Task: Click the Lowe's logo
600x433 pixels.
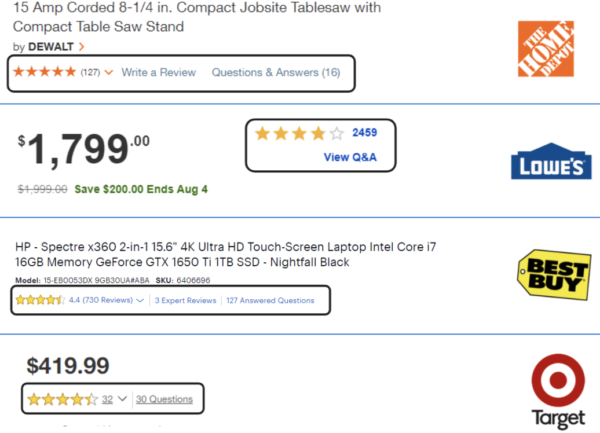Action: [x=551, y=161]
